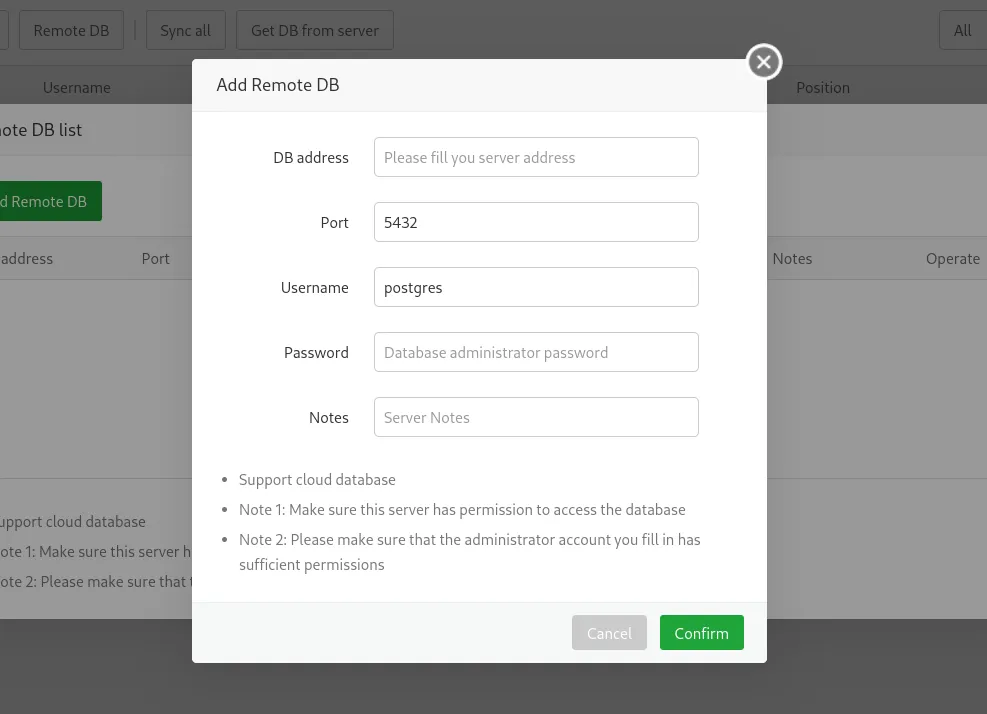Close the Add Remote DB dialog
987x714 pixels.
coord(764,62)
